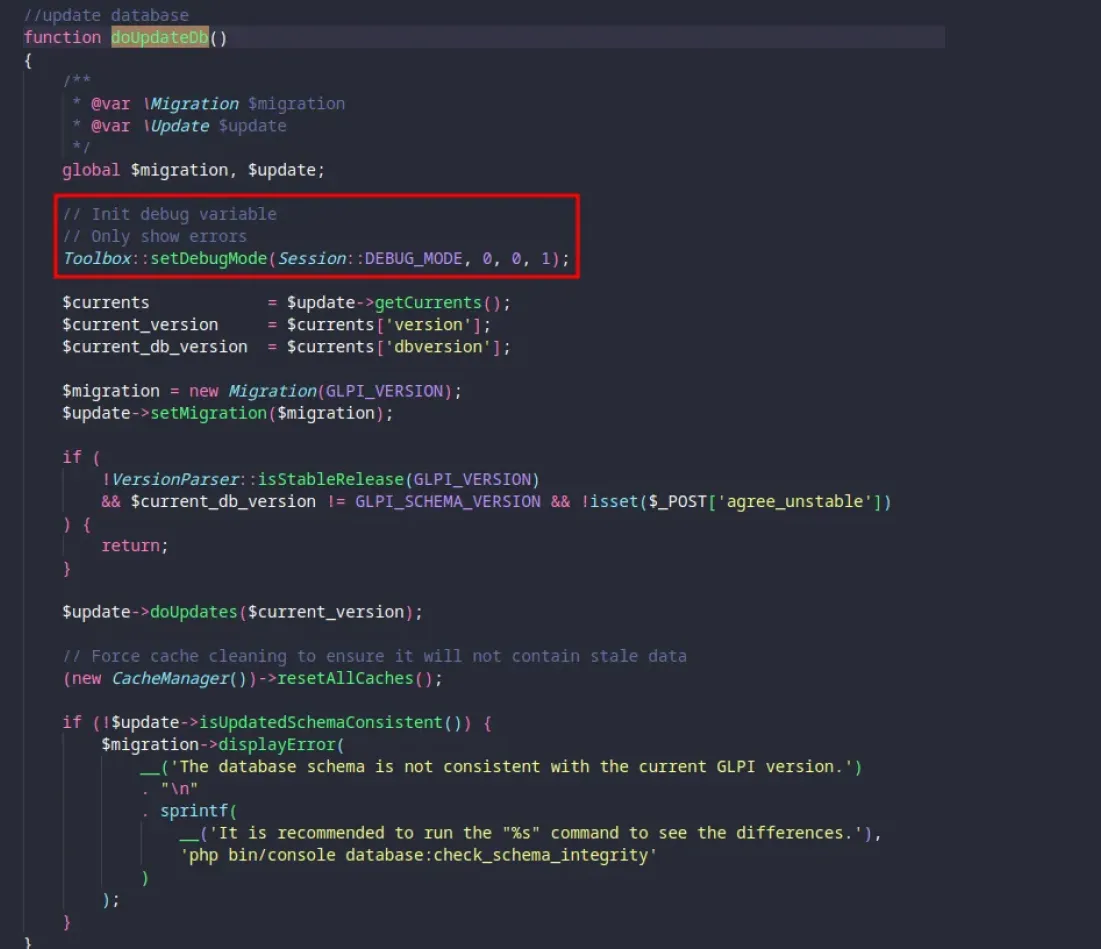Click 'global $migration, $update;' line
Viewport: 1101px width, 949px height.
point(193,171)
